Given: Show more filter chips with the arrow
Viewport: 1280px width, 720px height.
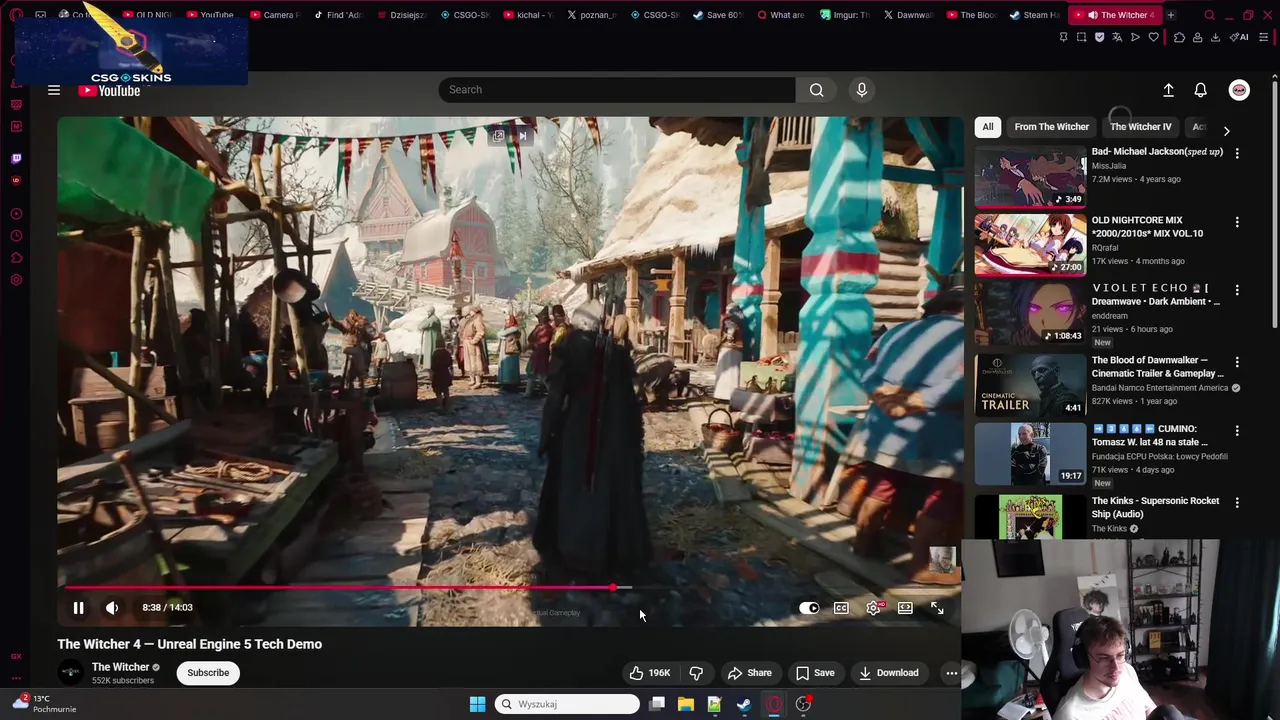Looking at the screenshot, I should click(x=1227, y=131).
